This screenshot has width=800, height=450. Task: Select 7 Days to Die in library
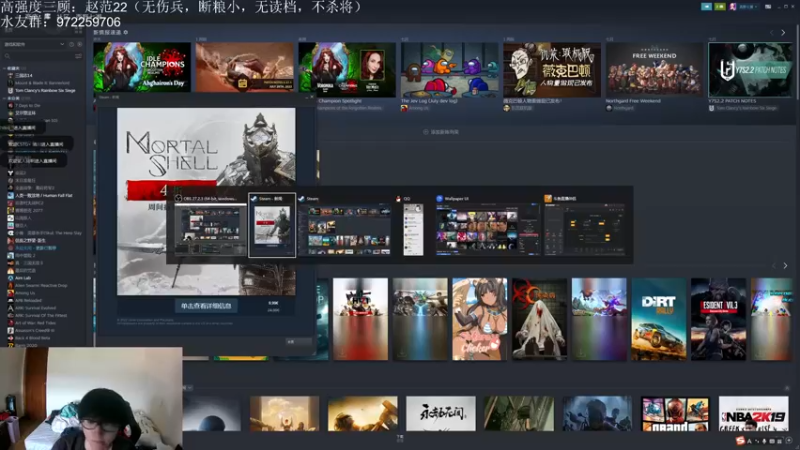click(x=24, y=106)
